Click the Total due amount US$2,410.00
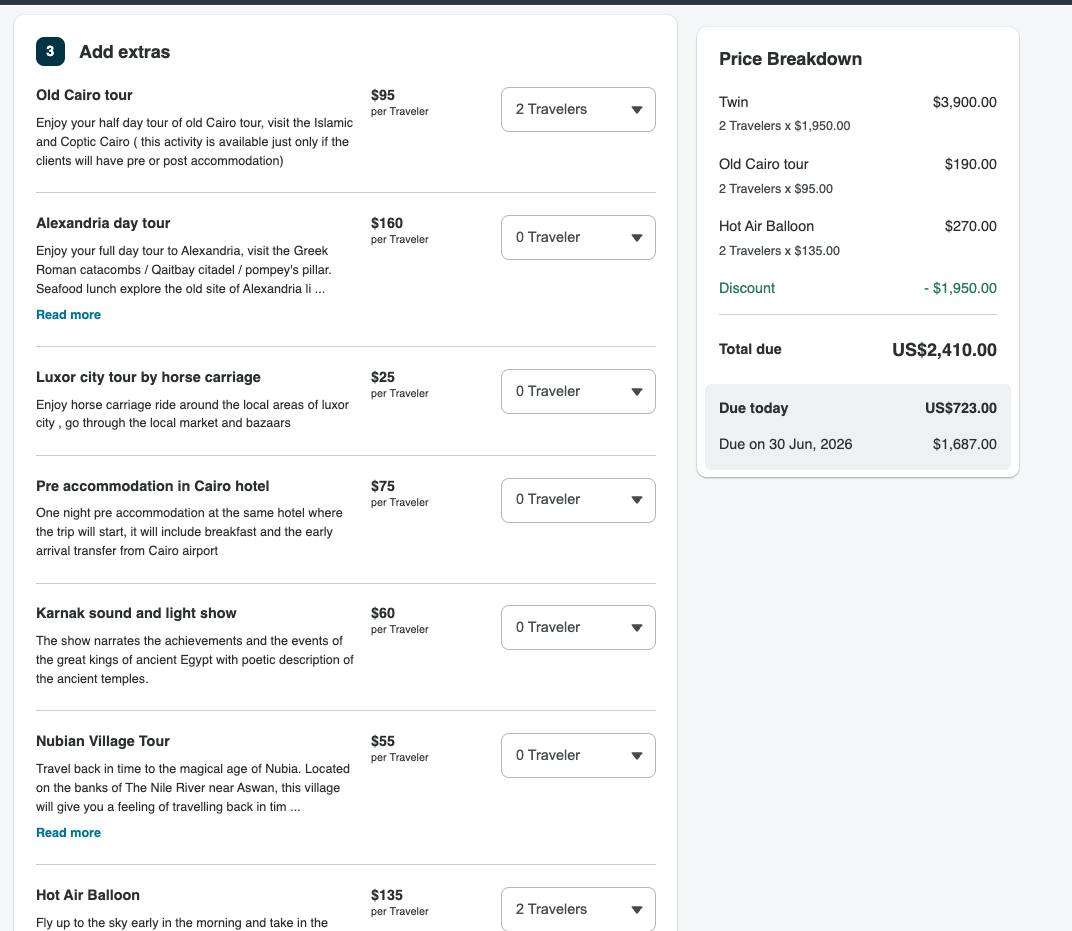 coord(944,350)
